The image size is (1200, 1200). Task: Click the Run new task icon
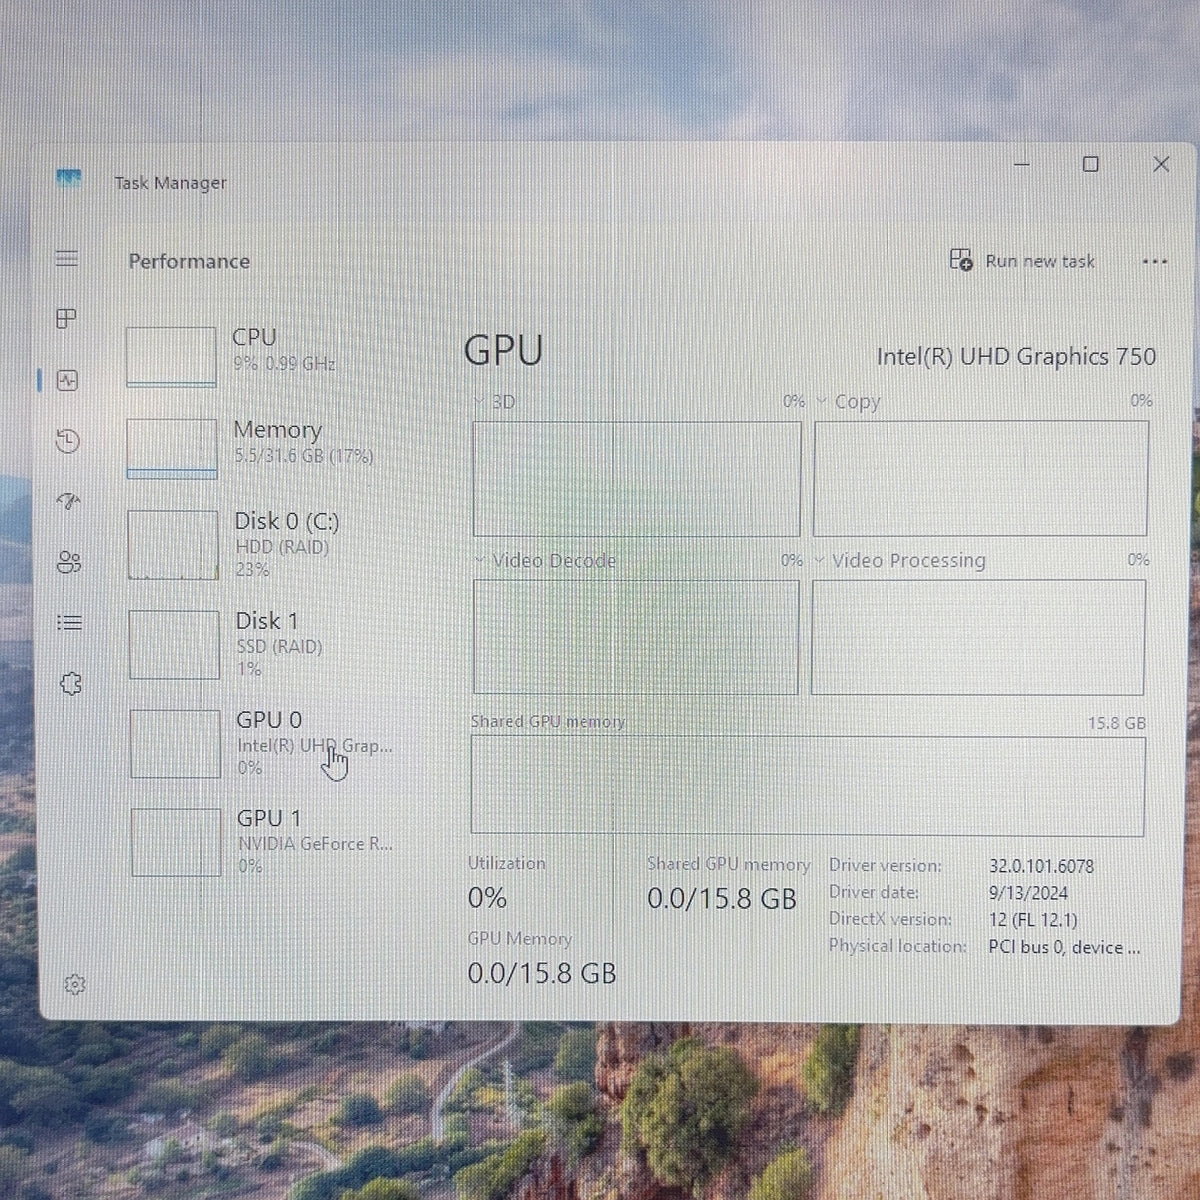tap(960, 260)
